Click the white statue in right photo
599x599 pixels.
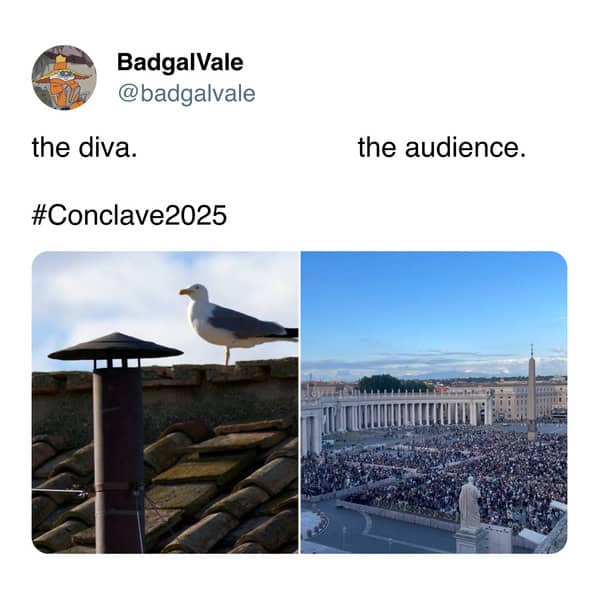click(x=469, y=504)
